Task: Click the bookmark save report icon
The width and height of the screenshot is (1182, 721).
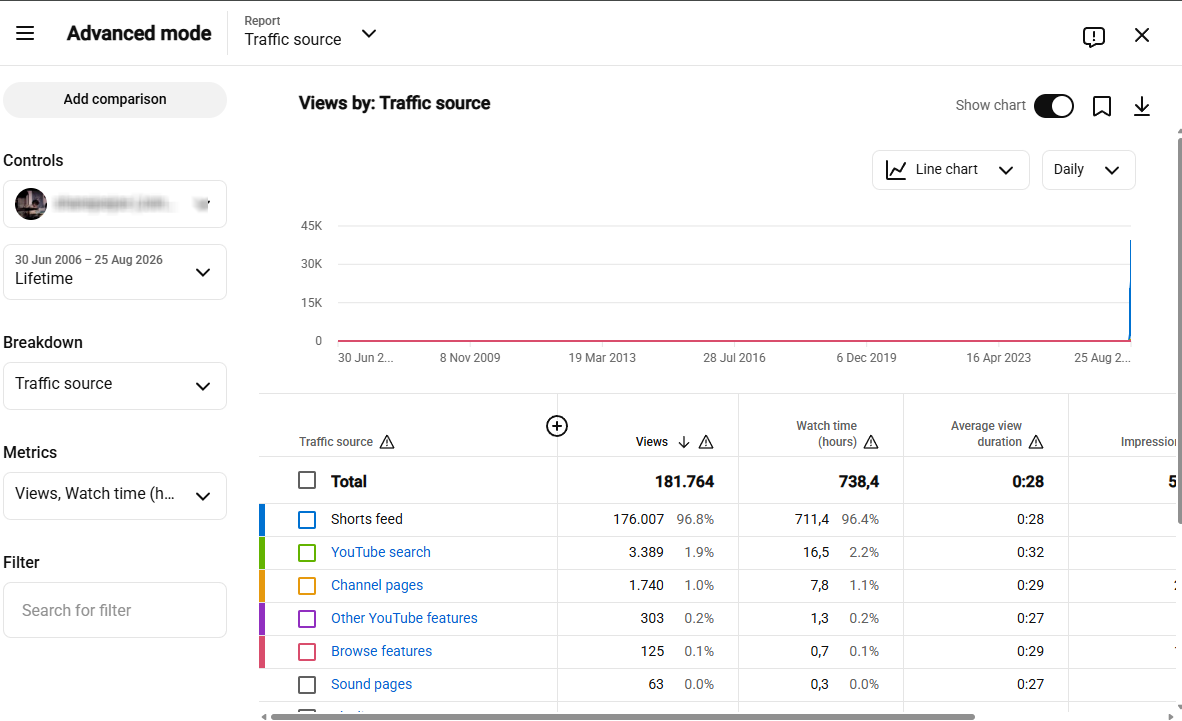Action: click(x=1101, y=106)
